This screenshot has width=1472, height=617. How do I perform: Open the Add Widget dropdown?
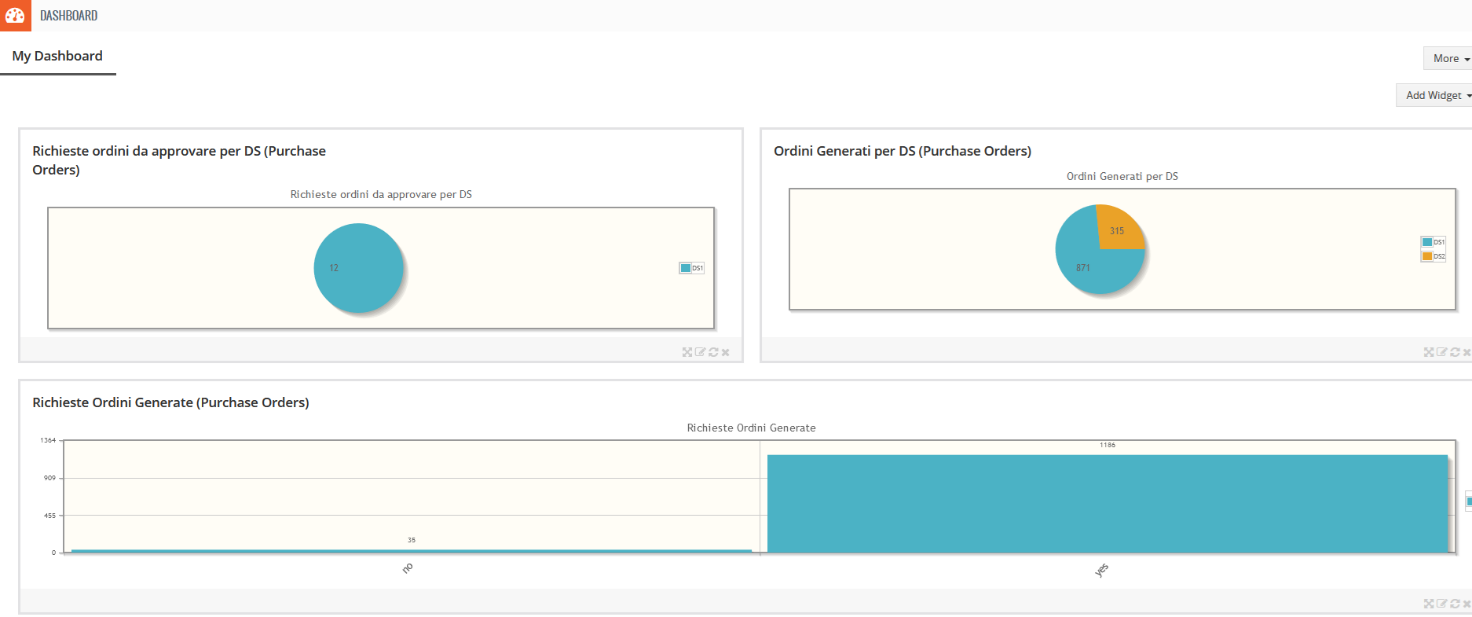(1438, 95)
